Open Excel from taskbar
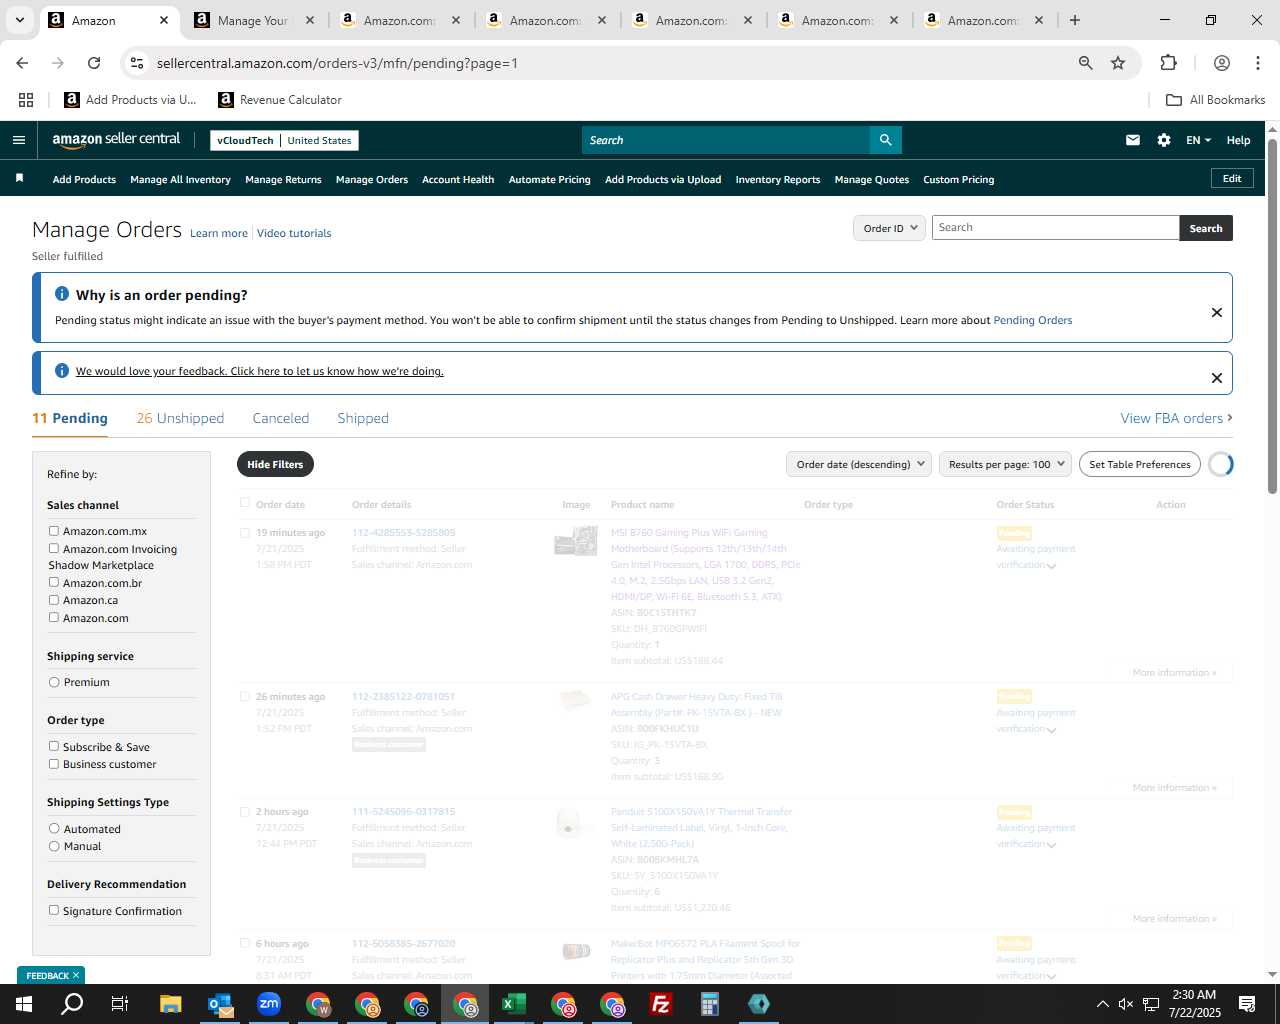 point(513,1004)
